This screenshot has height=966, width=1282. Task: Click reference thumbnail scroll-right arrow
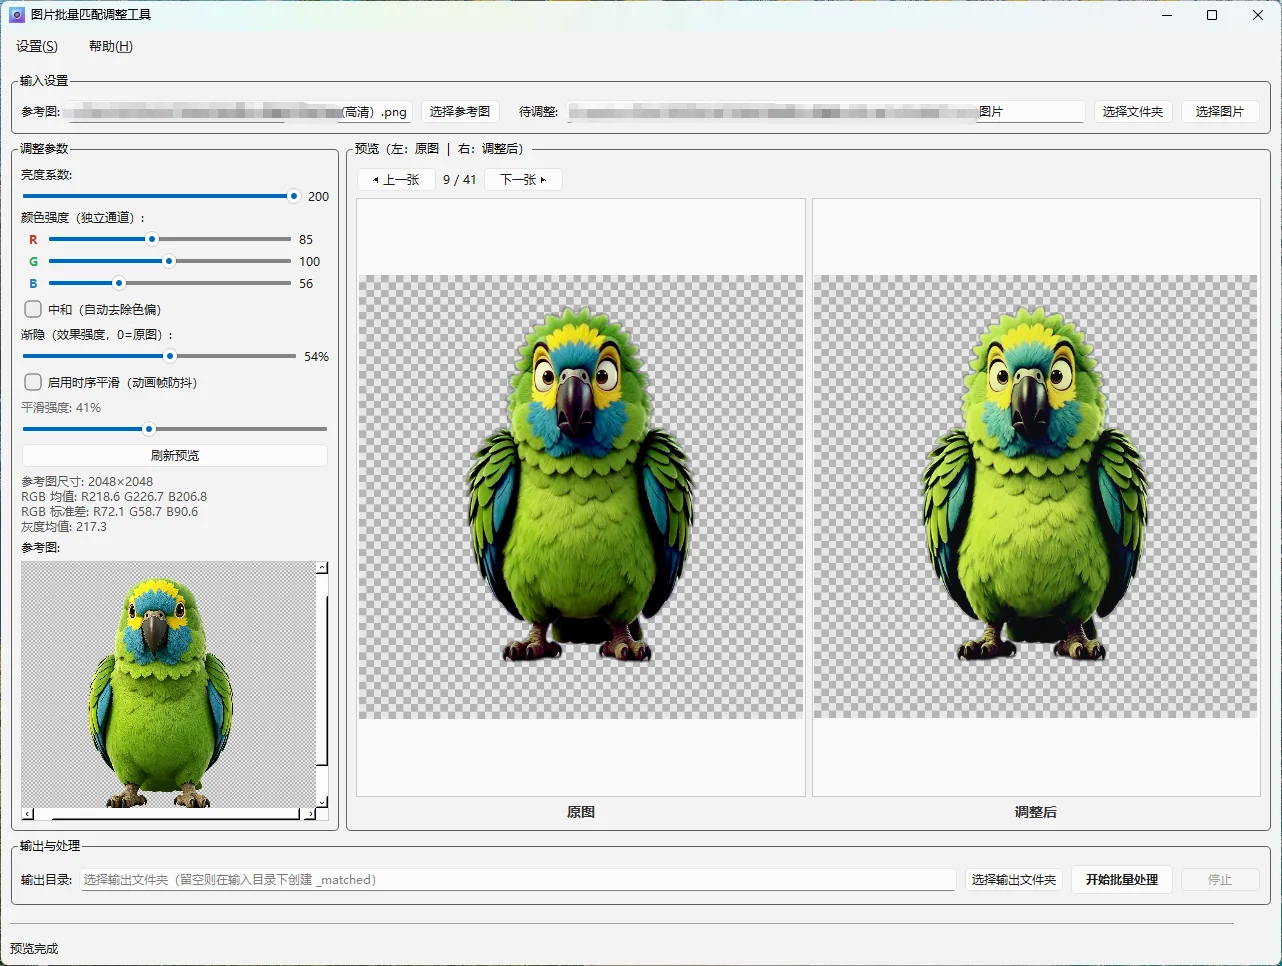click(x=309, y=814)
